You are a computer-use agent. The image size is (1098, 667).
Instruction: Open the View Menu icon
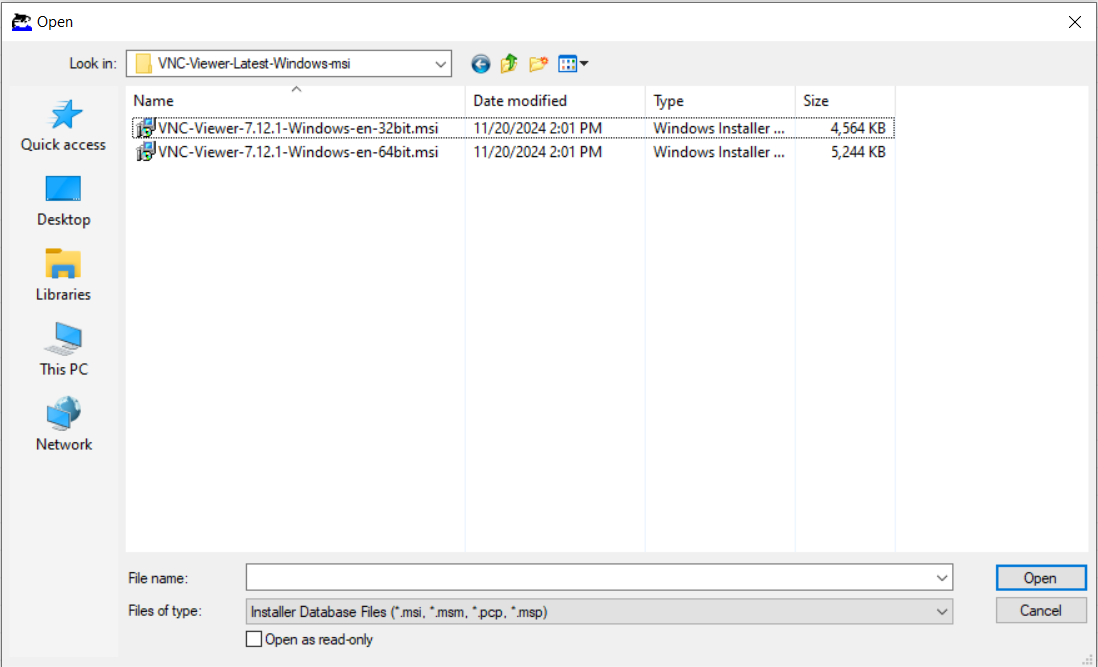(567, 64)
